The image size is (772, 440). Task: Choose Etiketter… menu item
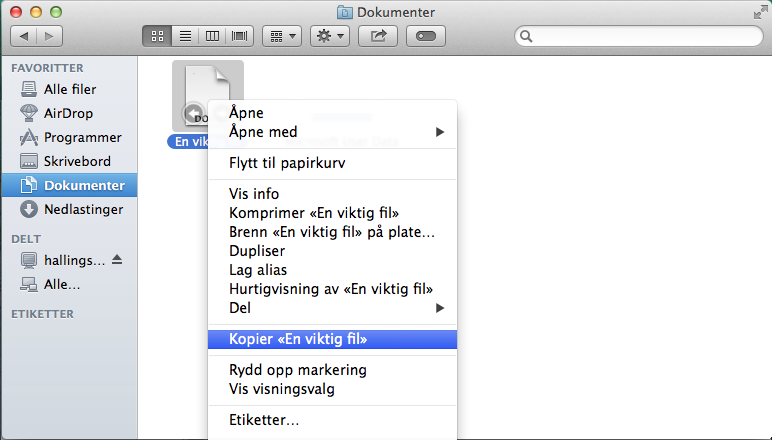click(x=332, y=420)
